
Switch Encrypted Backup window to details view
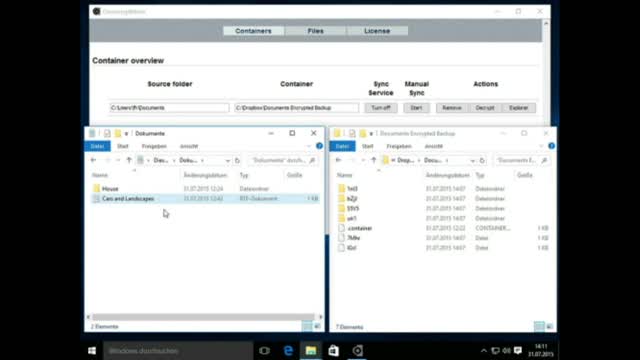pos(539,326)
